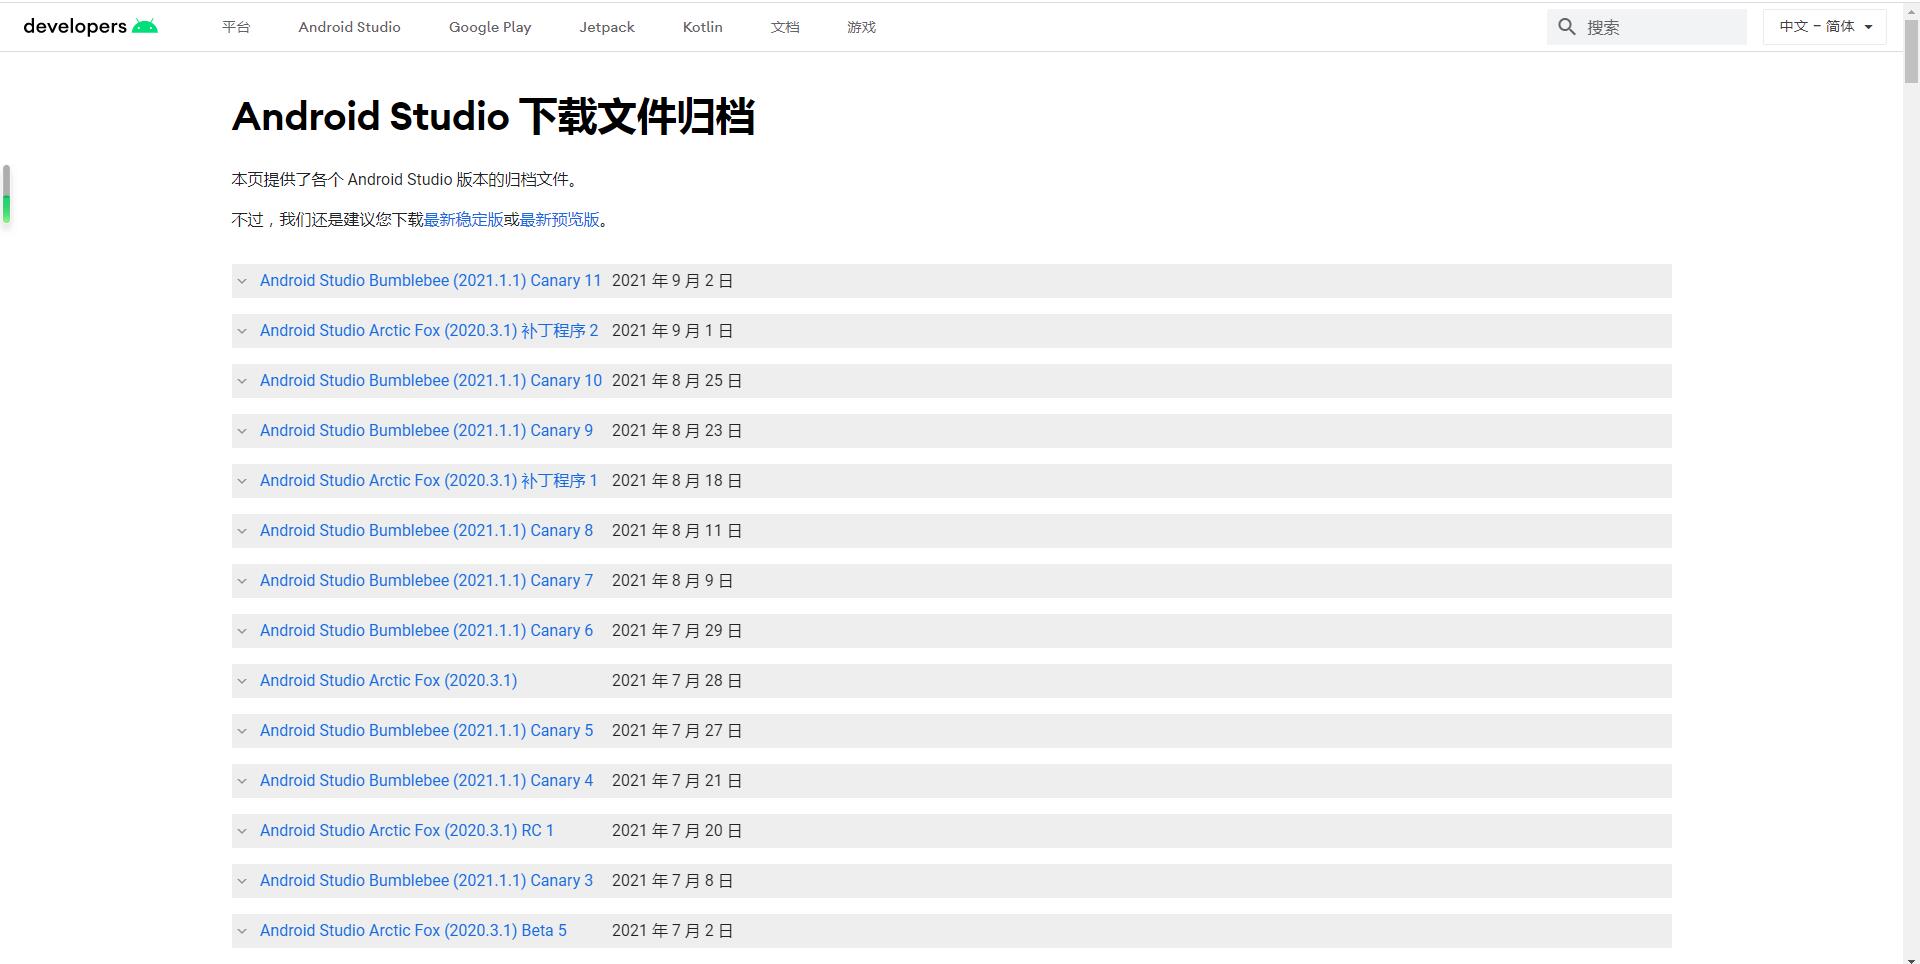Click the date 2021 年 7 月 28 日
The height and width of the screenshot is (964, 1920).
(677, 681)
